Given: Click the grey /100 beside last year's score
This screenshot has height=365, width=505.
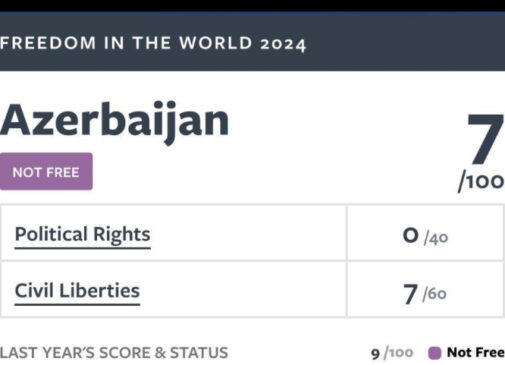Looking at the screenshot, I should tap(398, 353).
